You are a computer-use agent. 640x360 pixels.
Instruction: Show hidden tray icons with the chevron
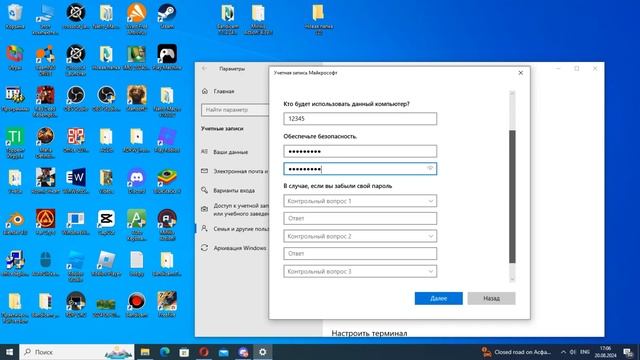coord(563,352)
